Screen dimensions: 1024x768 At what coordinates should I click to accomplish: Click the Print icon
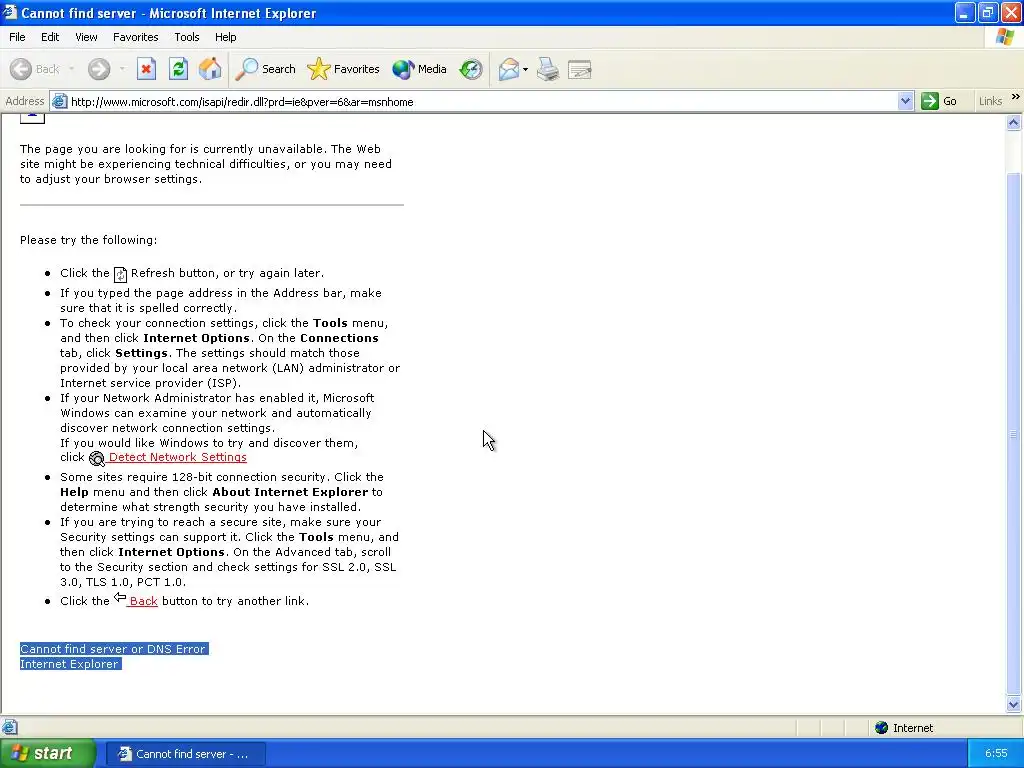coord(548,69)
